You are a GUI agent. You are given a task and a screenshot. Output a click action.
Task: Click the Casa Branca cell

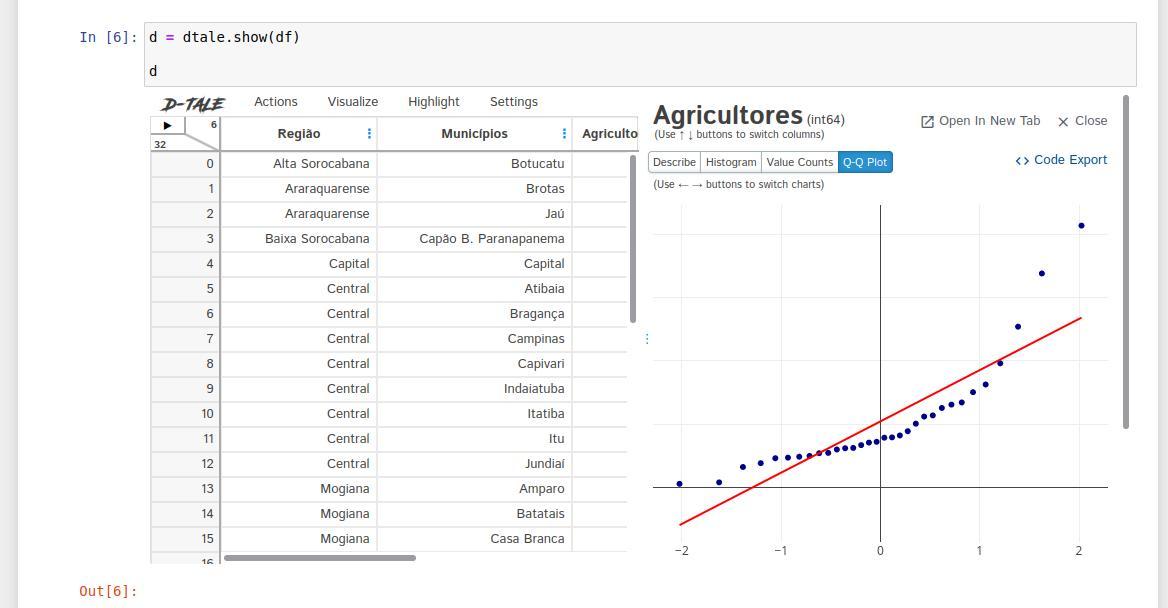[x=474, y=539]
